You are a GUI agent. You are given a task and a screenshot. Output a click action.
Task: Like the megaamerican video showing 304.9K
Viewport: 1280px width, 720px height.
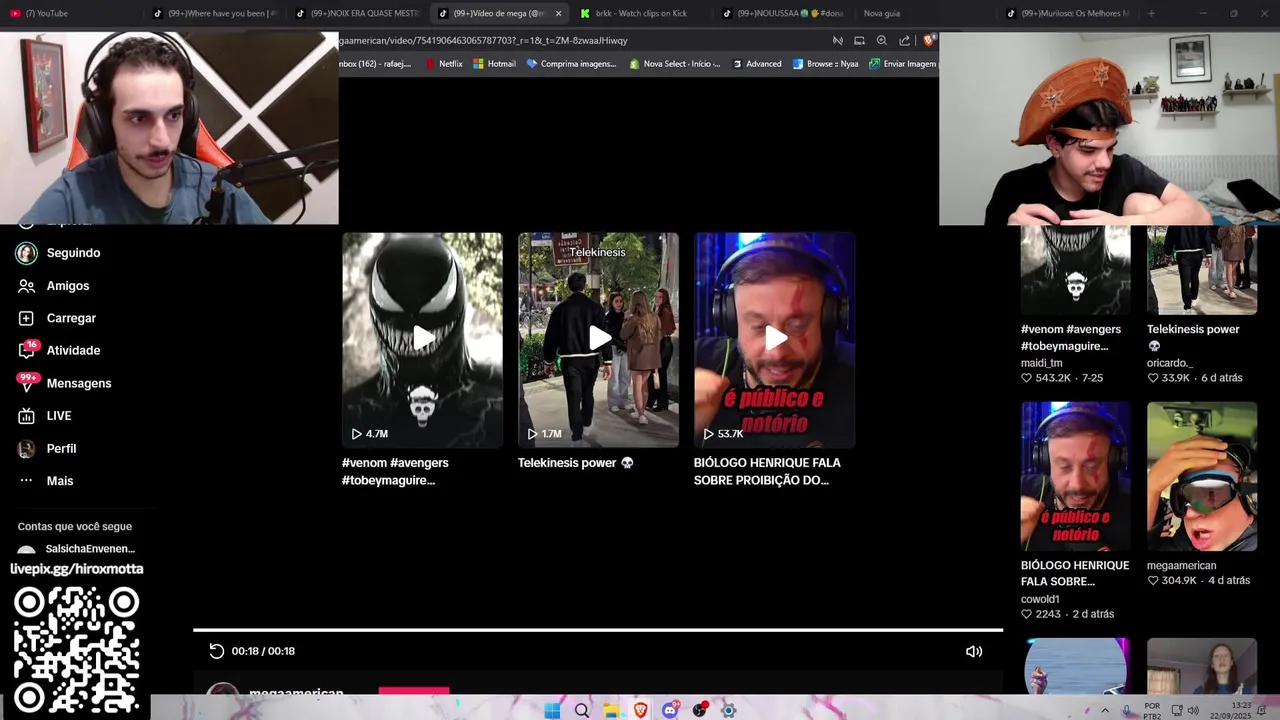coord(1153,581)
